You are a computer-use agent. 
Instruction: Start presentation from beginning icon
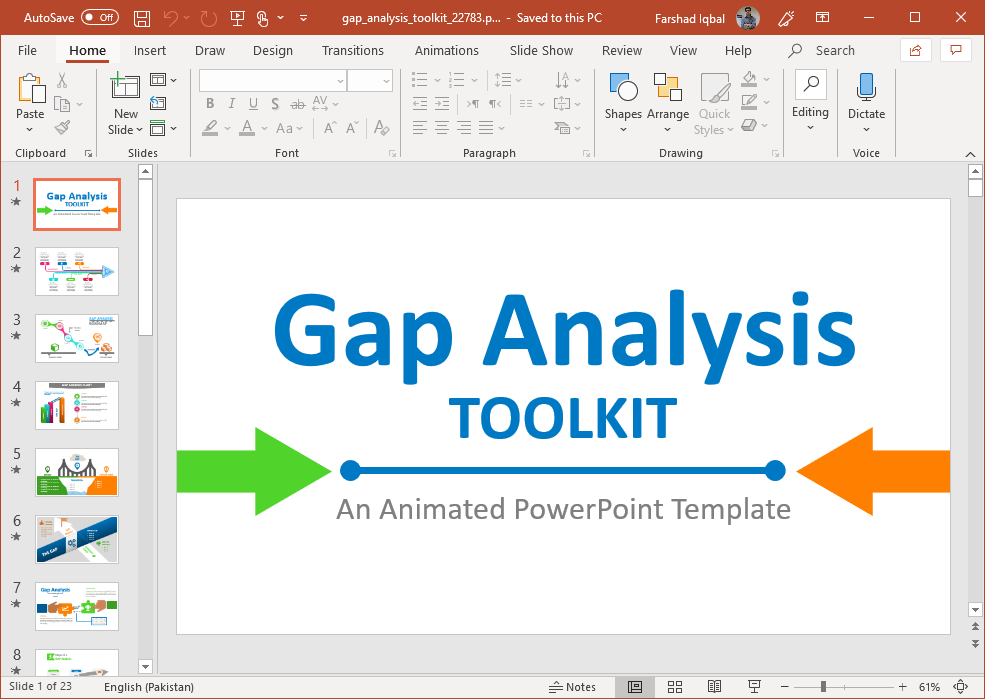pyautogui.click(x=237, y=18)
